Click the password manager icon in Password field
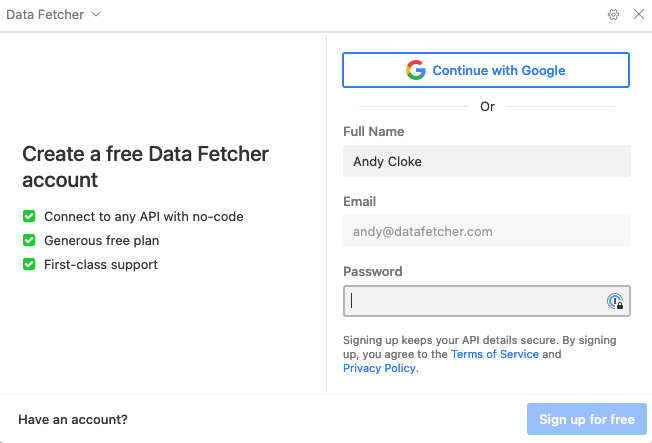 pyautogui.click(x=615, y=301)
